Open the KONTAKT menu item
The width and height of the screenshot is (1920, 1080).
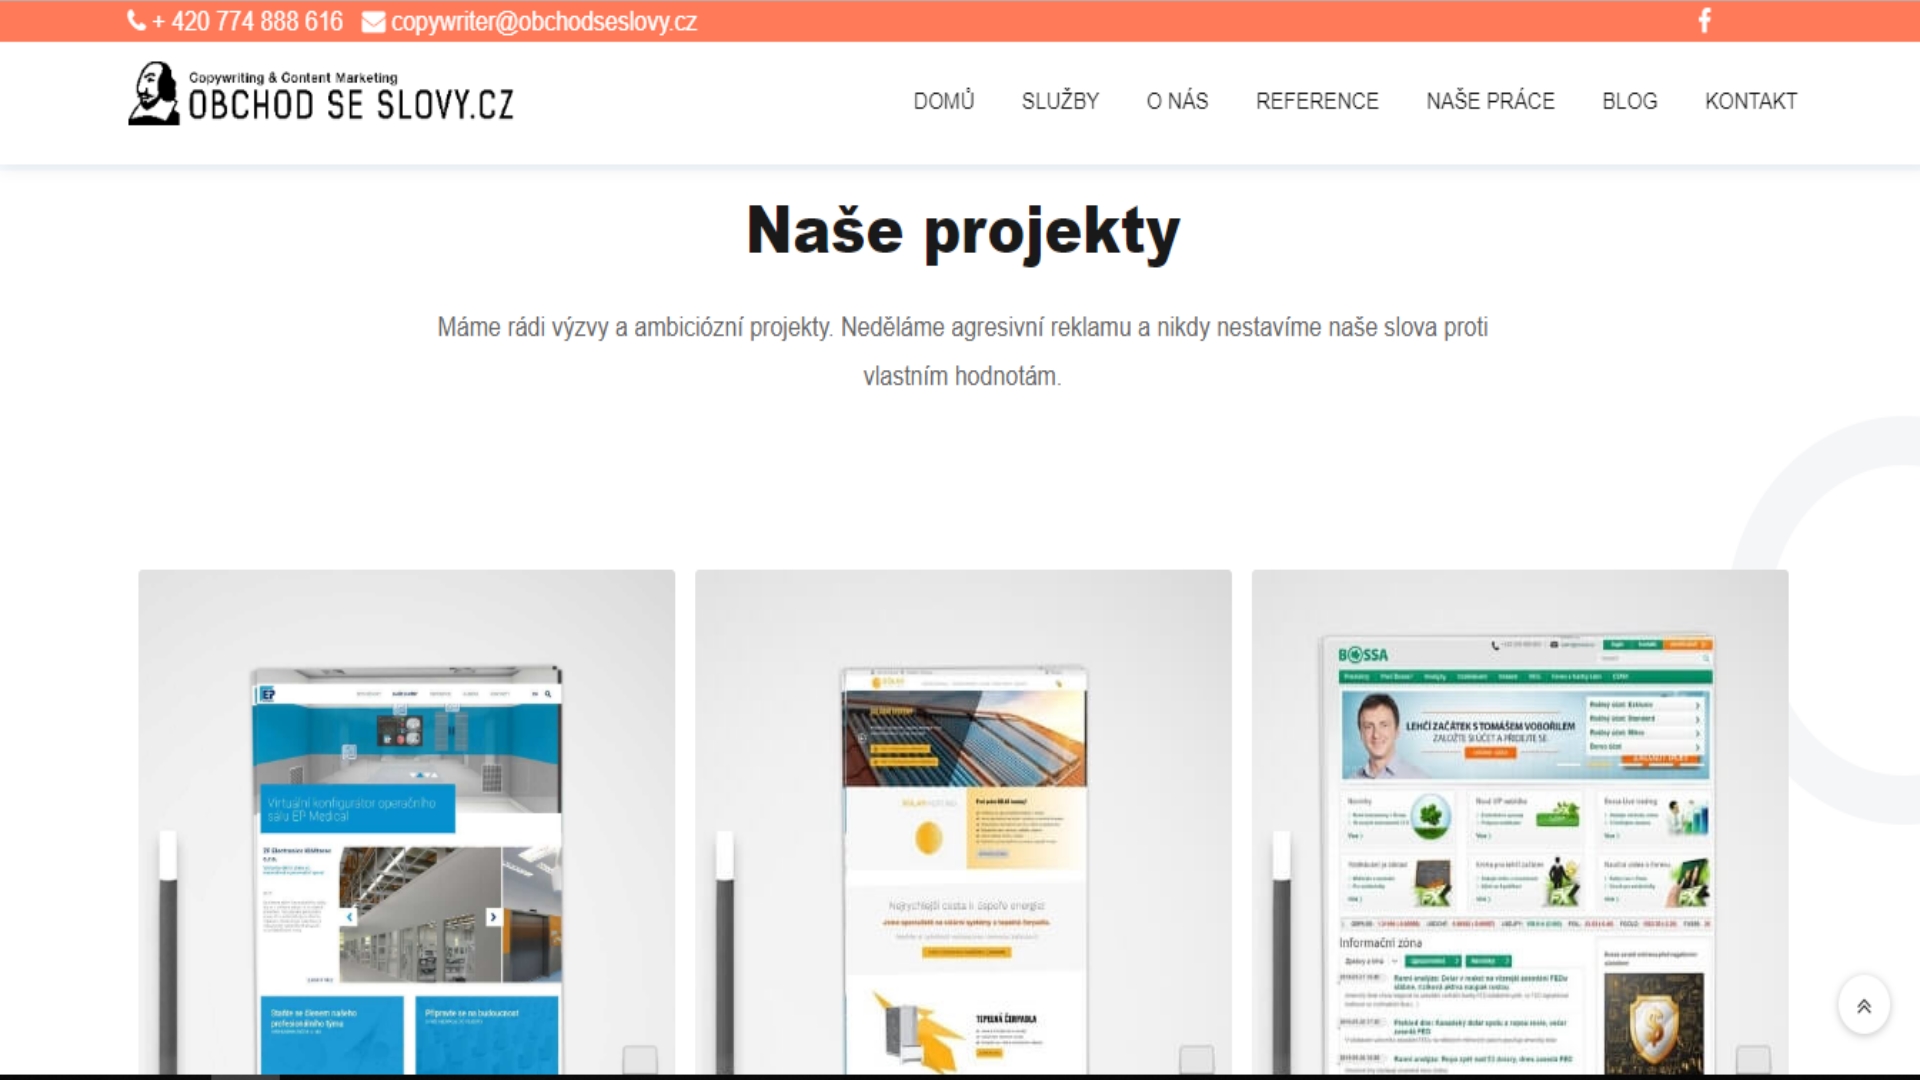(x=1751, y=101)
